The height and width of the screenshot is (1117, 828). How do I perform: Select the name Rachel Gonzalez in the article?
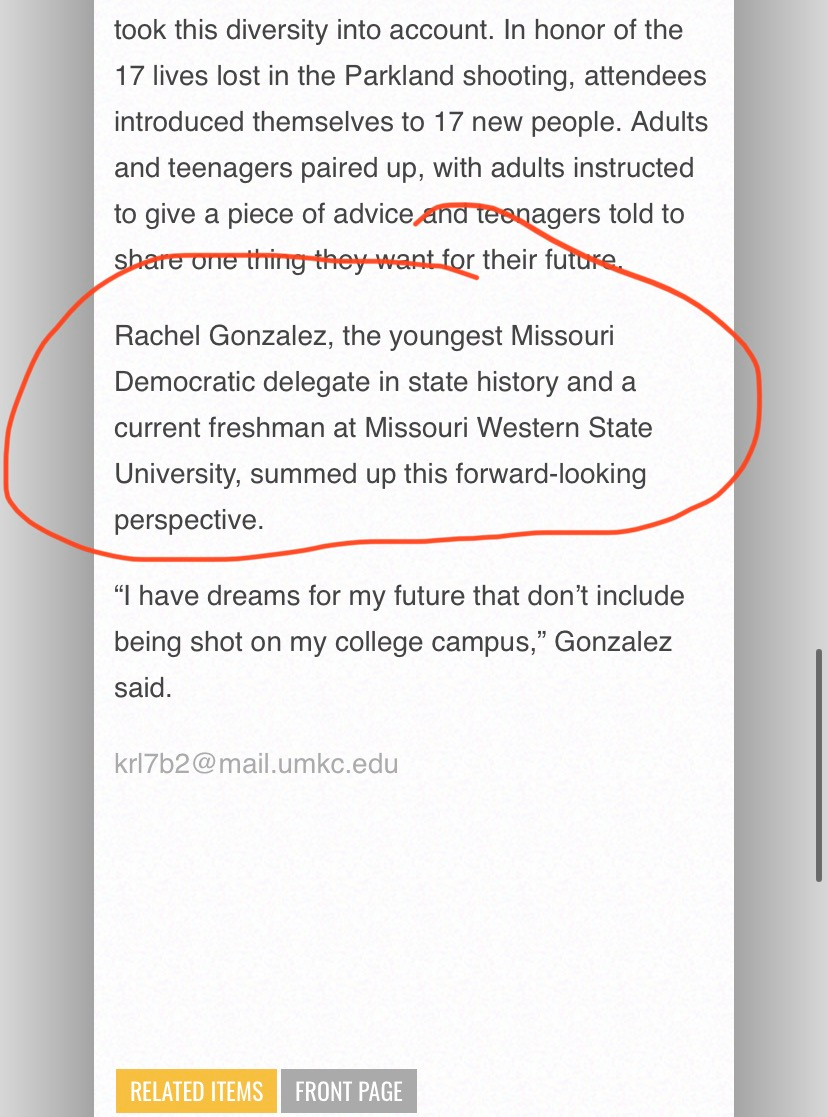[220, 336]
